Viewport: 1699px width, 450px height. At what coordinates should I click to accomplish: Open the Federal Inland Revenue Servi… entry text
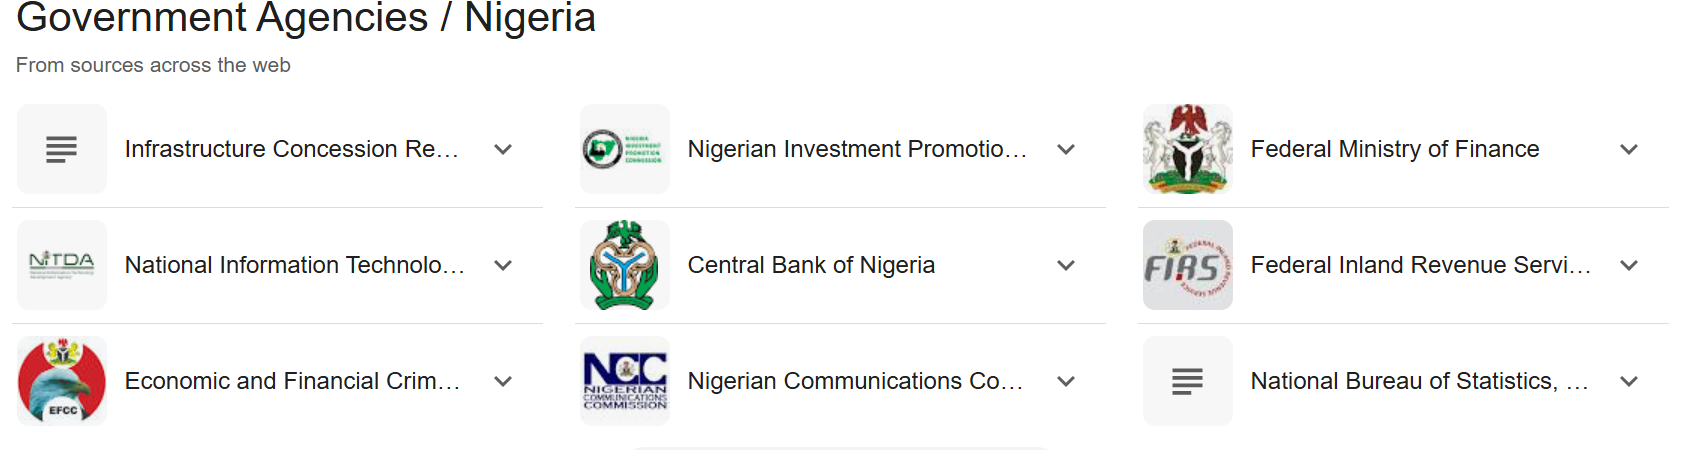(x=1421, y=265)
